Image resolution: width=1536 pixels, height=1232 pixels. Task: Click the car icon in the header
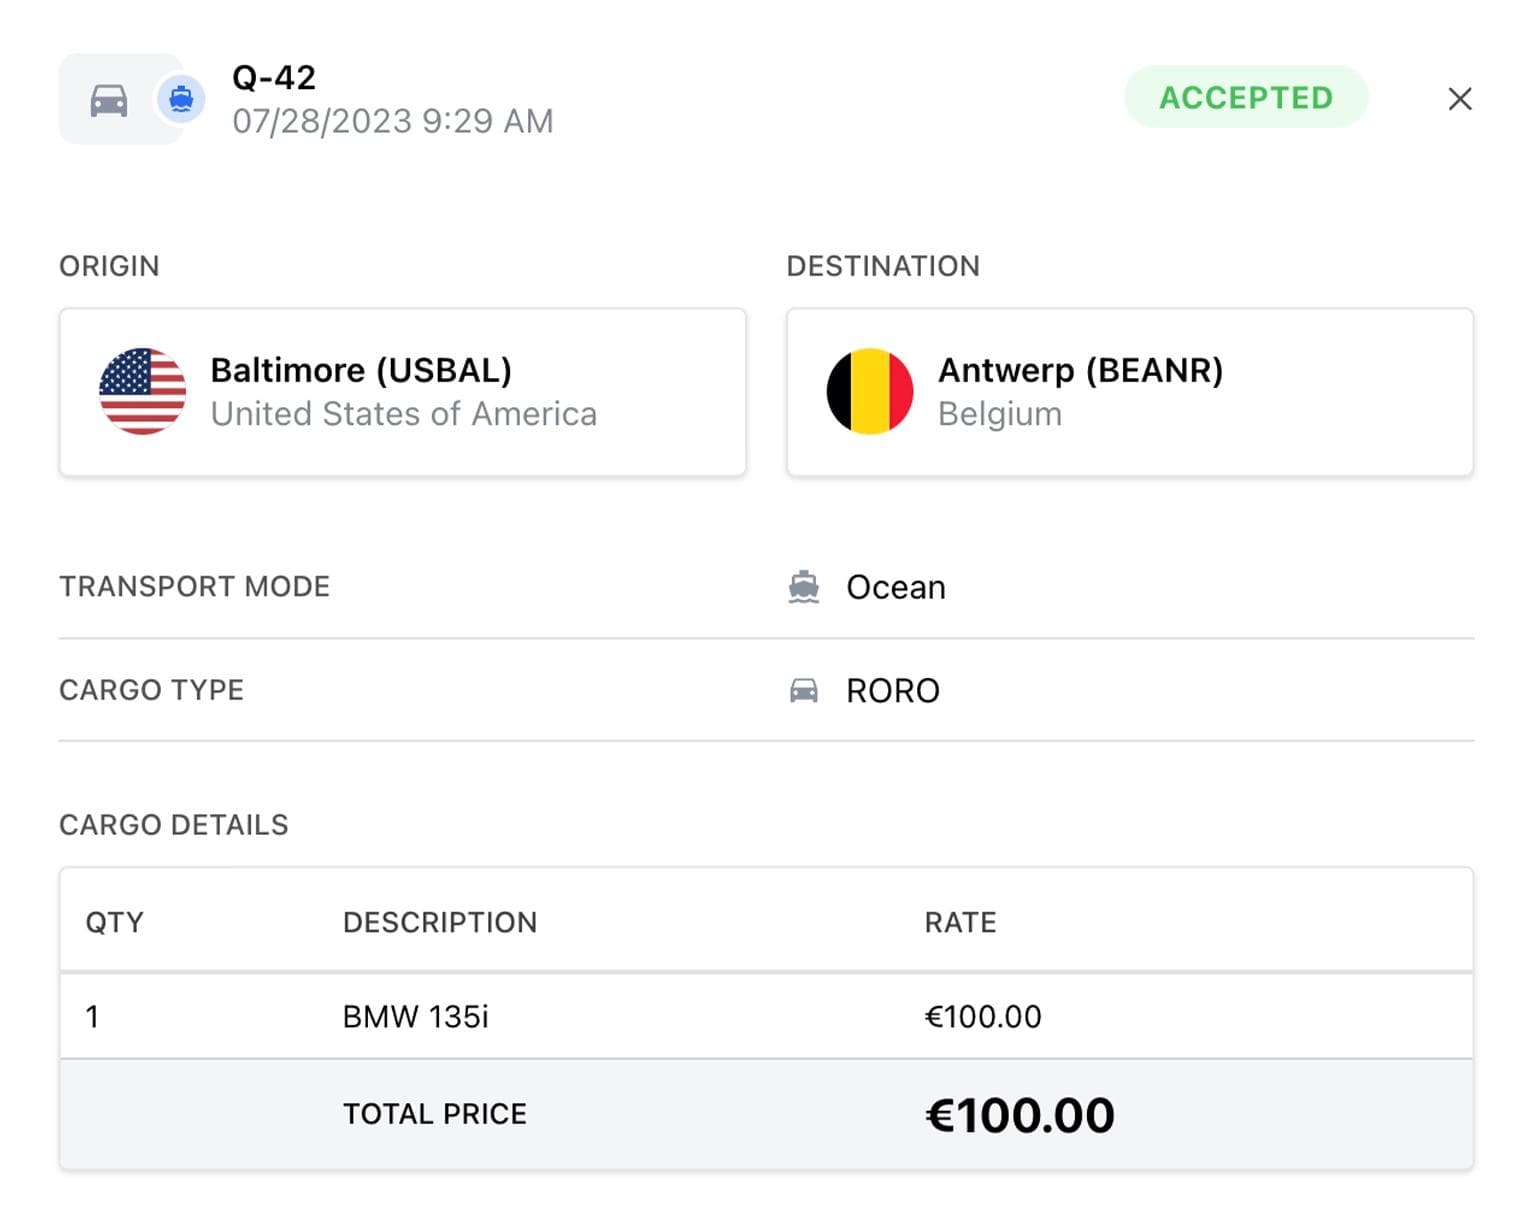coord(109,100)
